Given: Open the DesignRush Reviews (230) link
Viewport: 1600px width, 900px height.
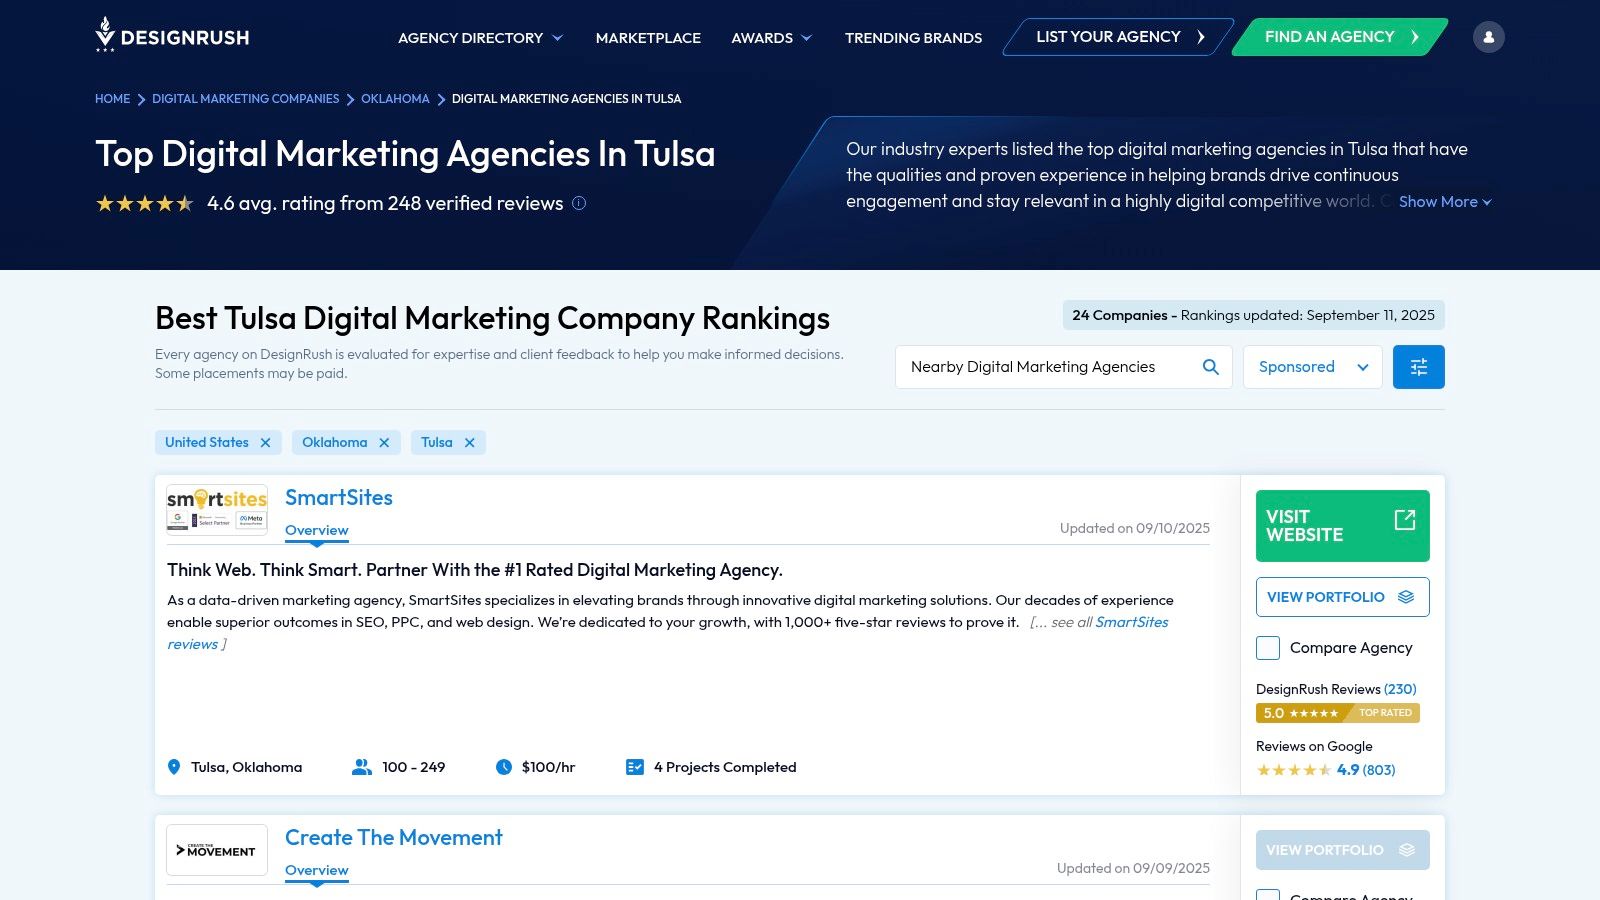Looking at the screenshot, I should 1336,689.
